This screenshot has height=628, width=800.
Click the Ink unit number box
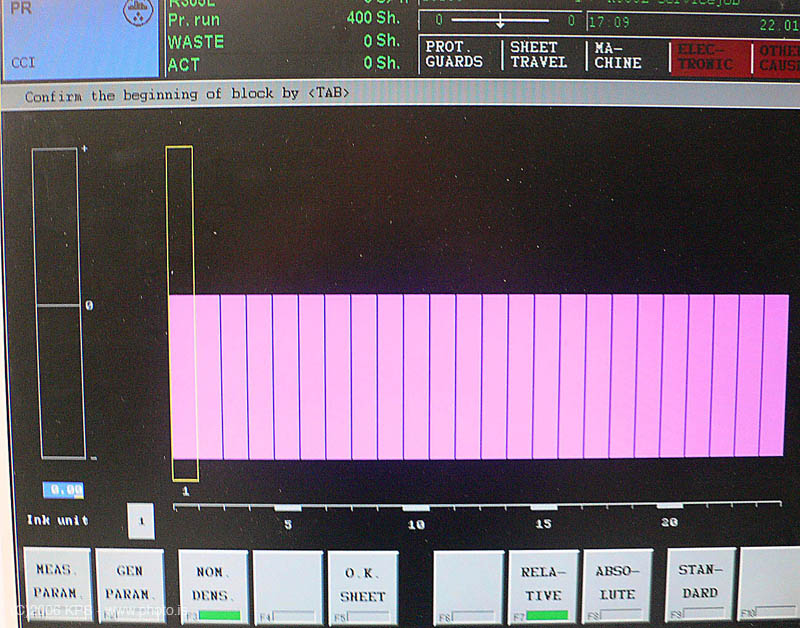[x=141, y=521]
